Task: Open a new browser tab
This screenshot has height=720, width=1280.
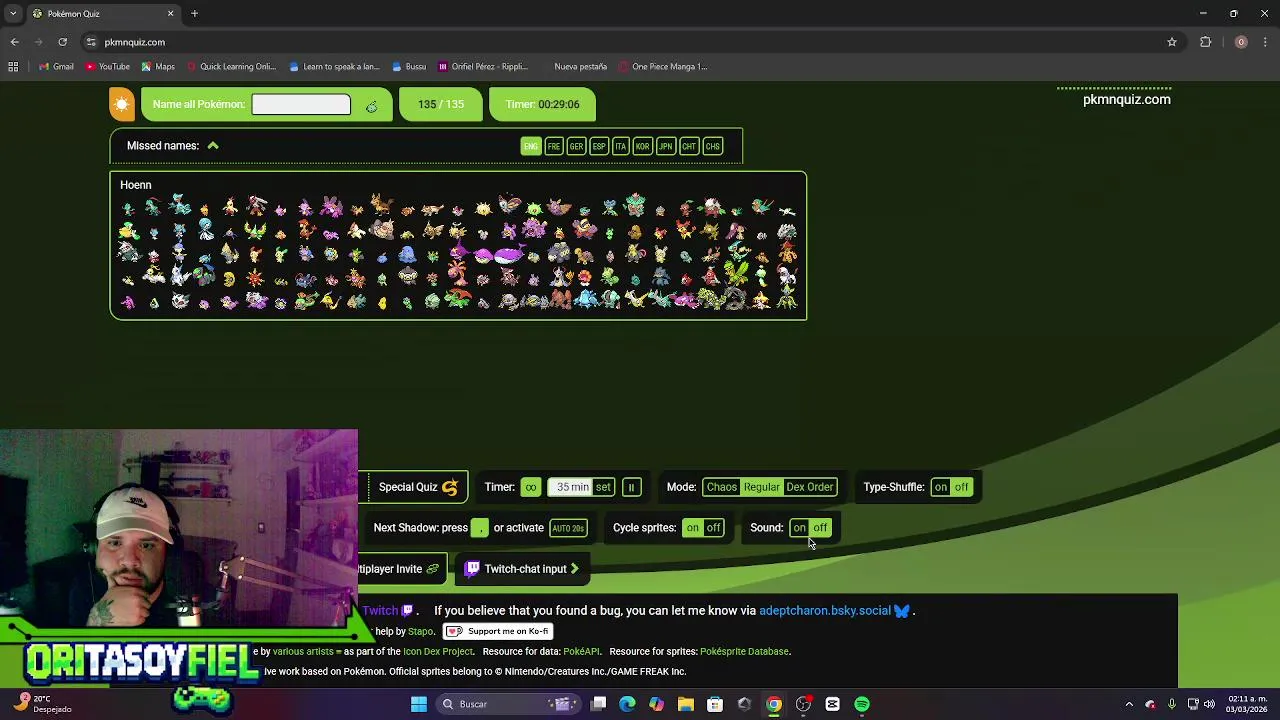Action: pyautogui.click(x=194, y=14)
